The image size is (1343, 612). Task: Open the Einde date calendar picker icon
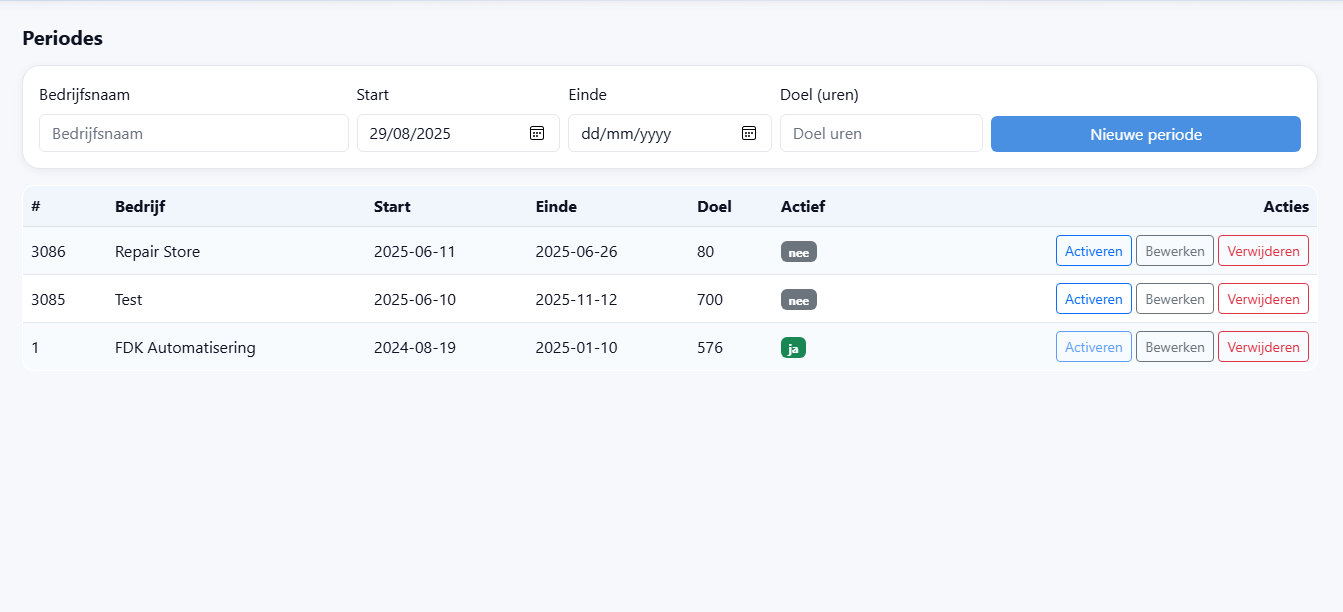click(x=749, y=133)
